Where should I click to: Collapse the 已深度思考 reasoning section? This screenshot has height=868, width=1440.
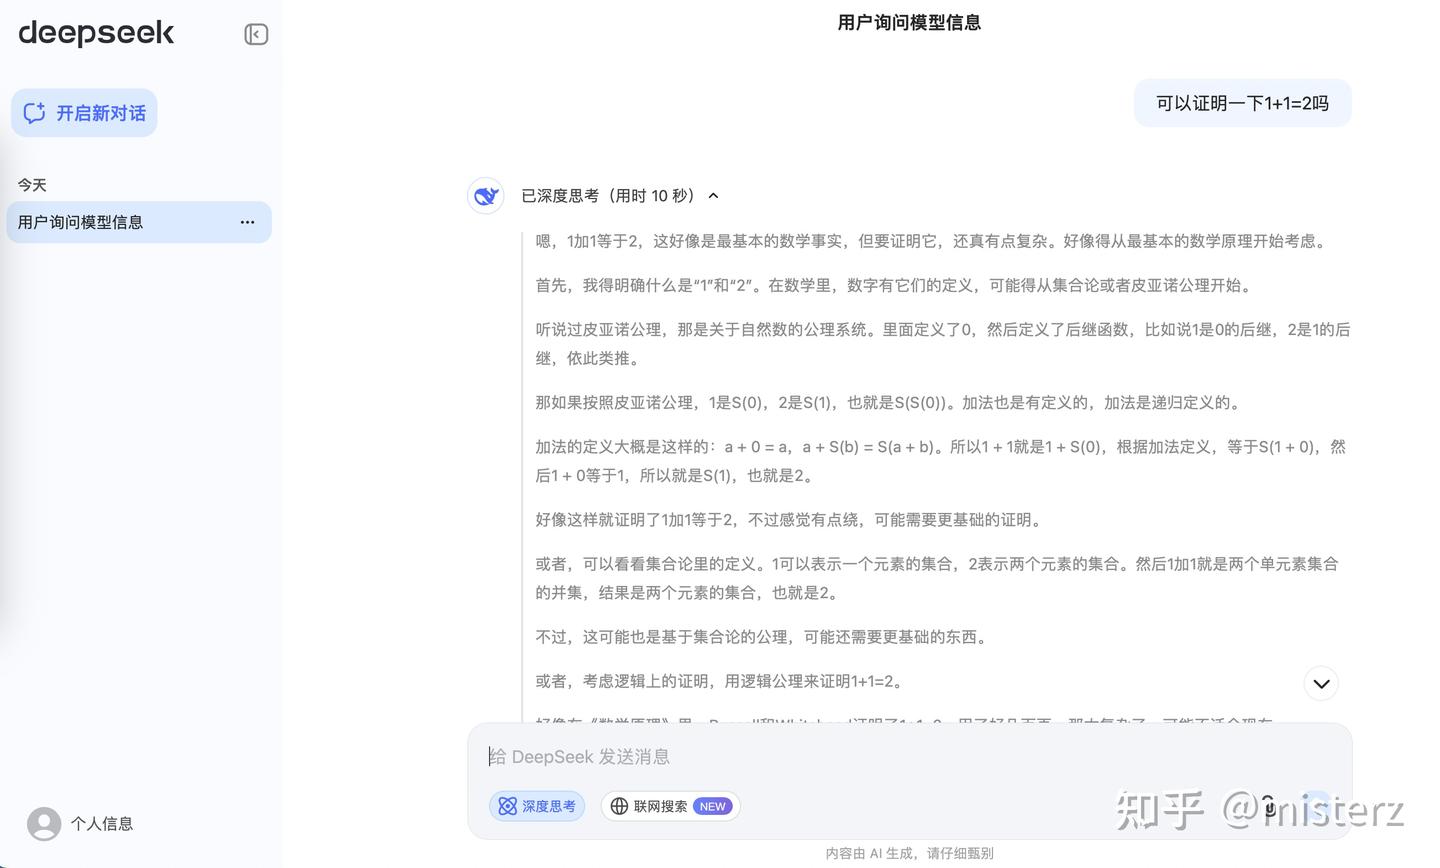click(x=713, y=196)
